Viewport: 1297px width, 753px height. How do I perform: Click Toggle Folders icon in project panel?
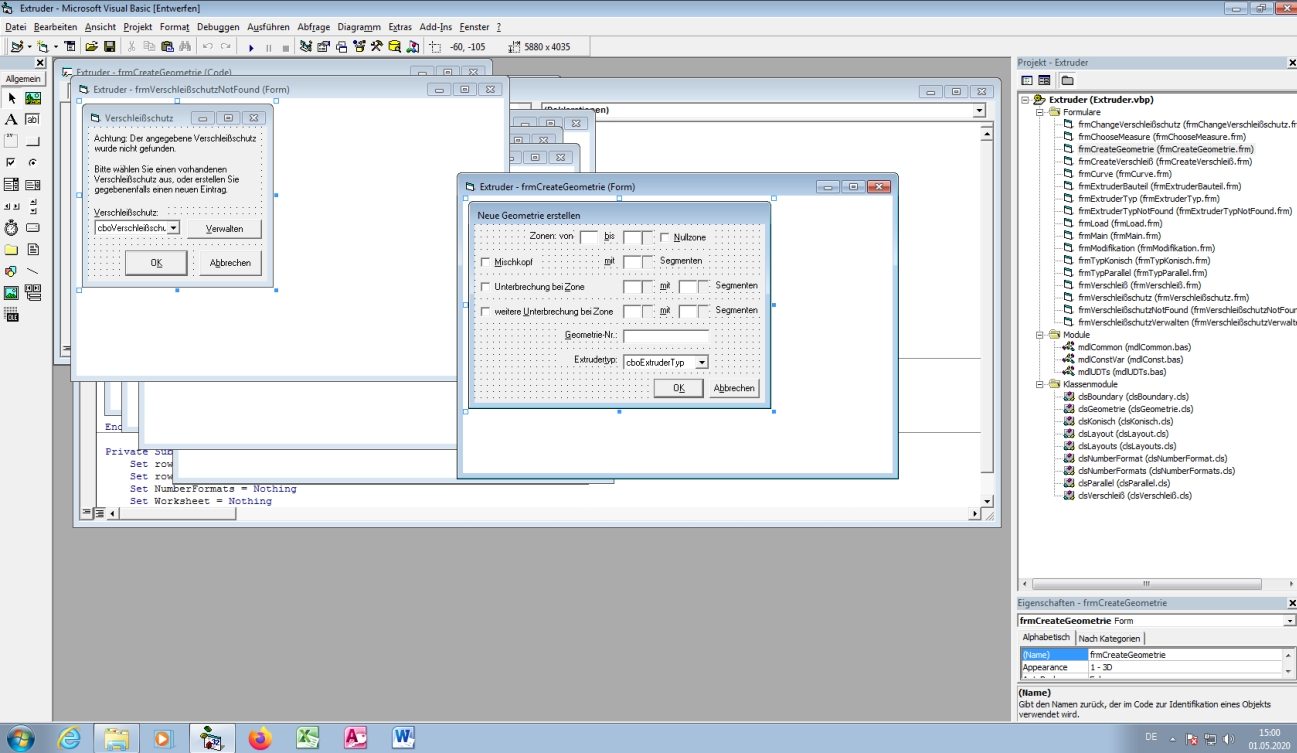tap(1067, 80)
